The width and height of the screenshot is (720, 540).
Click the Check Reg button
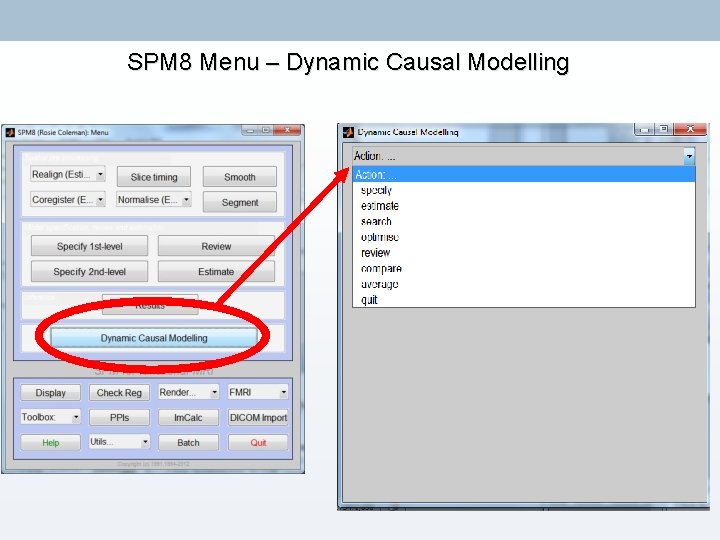pyautogui.click(x=119, y=393)
